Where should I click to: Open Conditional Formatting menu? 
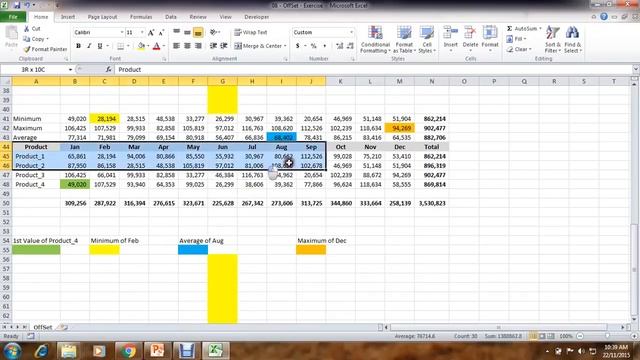point(376,39)
